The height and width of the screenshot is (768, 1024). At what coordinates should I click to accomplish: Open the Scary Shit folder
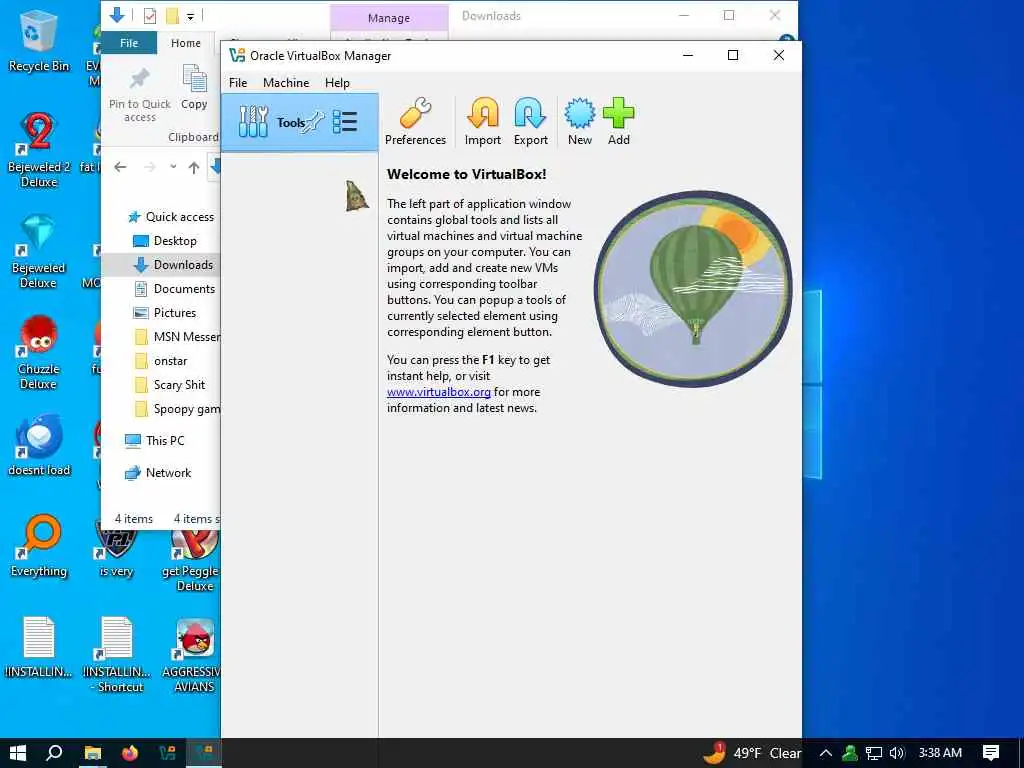(x=170, y=385)
